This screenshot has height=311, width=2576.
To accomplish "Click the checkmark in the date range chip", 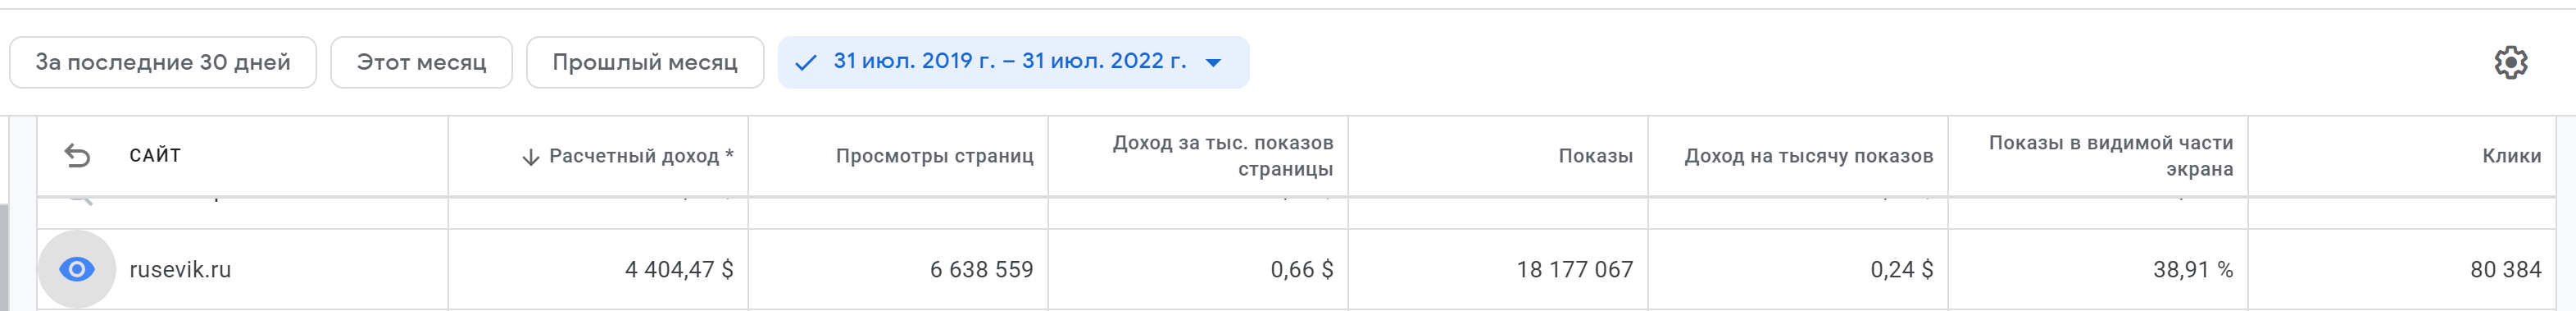I will click(805, 62).
